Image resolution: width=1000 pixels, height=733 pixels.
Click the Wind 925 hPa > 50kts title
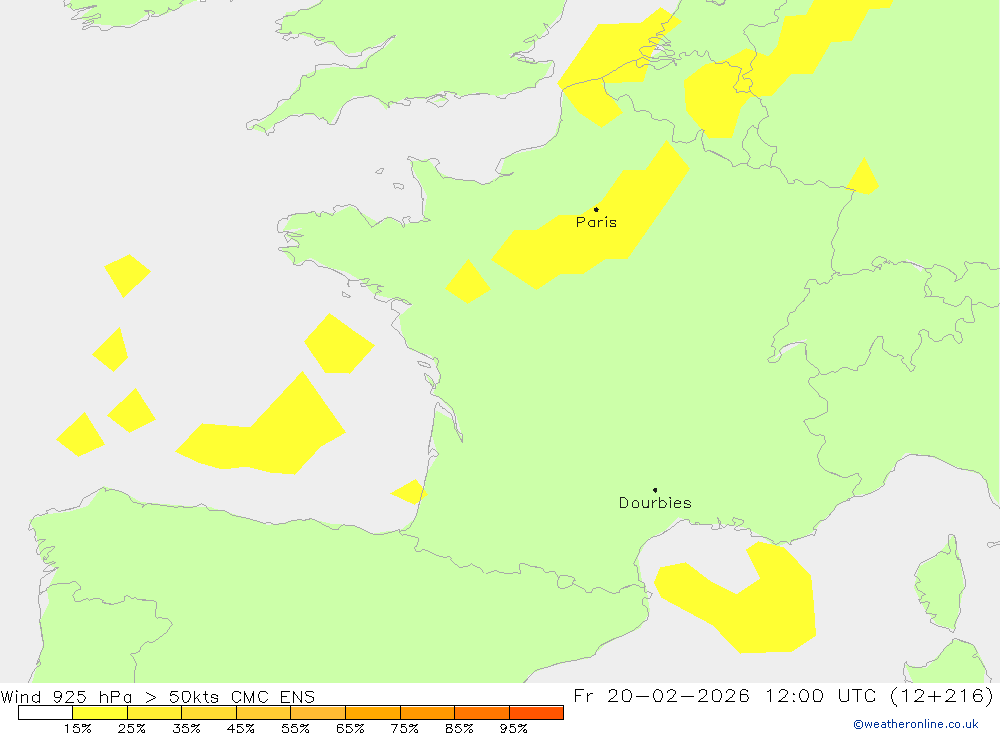point(110,697)
